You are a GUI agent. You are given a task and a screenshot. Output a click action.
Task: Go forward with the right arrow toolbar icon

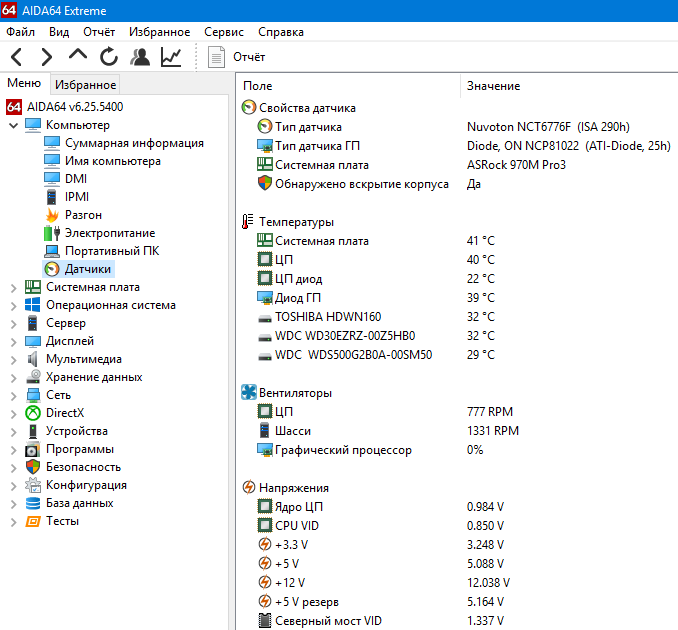[47, 57]
